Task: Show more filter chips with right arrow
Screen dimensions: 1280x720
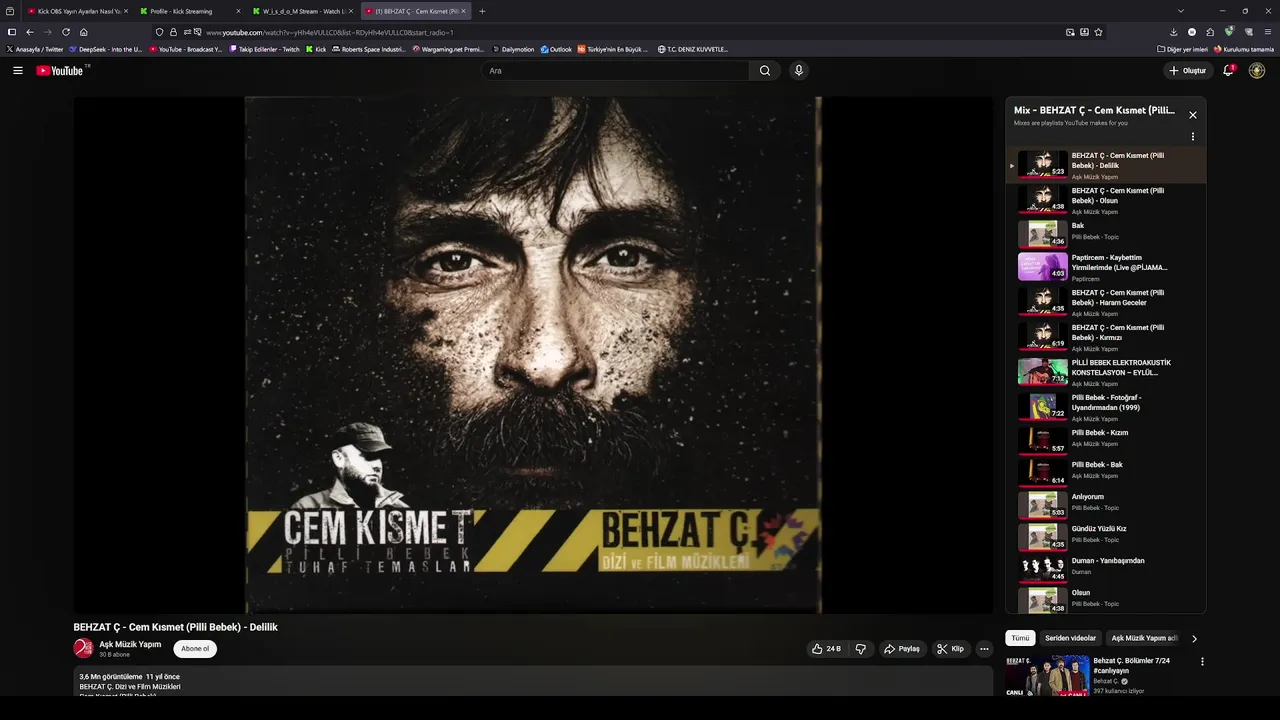Action: (1194, 639)
